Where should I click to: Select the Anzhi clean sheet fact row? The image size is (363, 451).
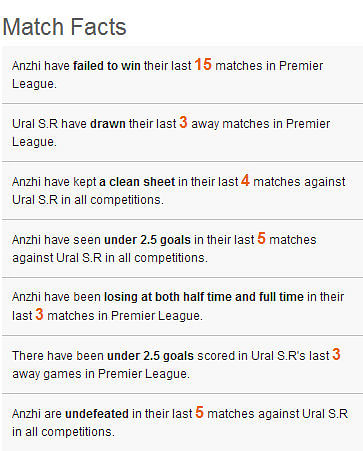tap(182, 191)
